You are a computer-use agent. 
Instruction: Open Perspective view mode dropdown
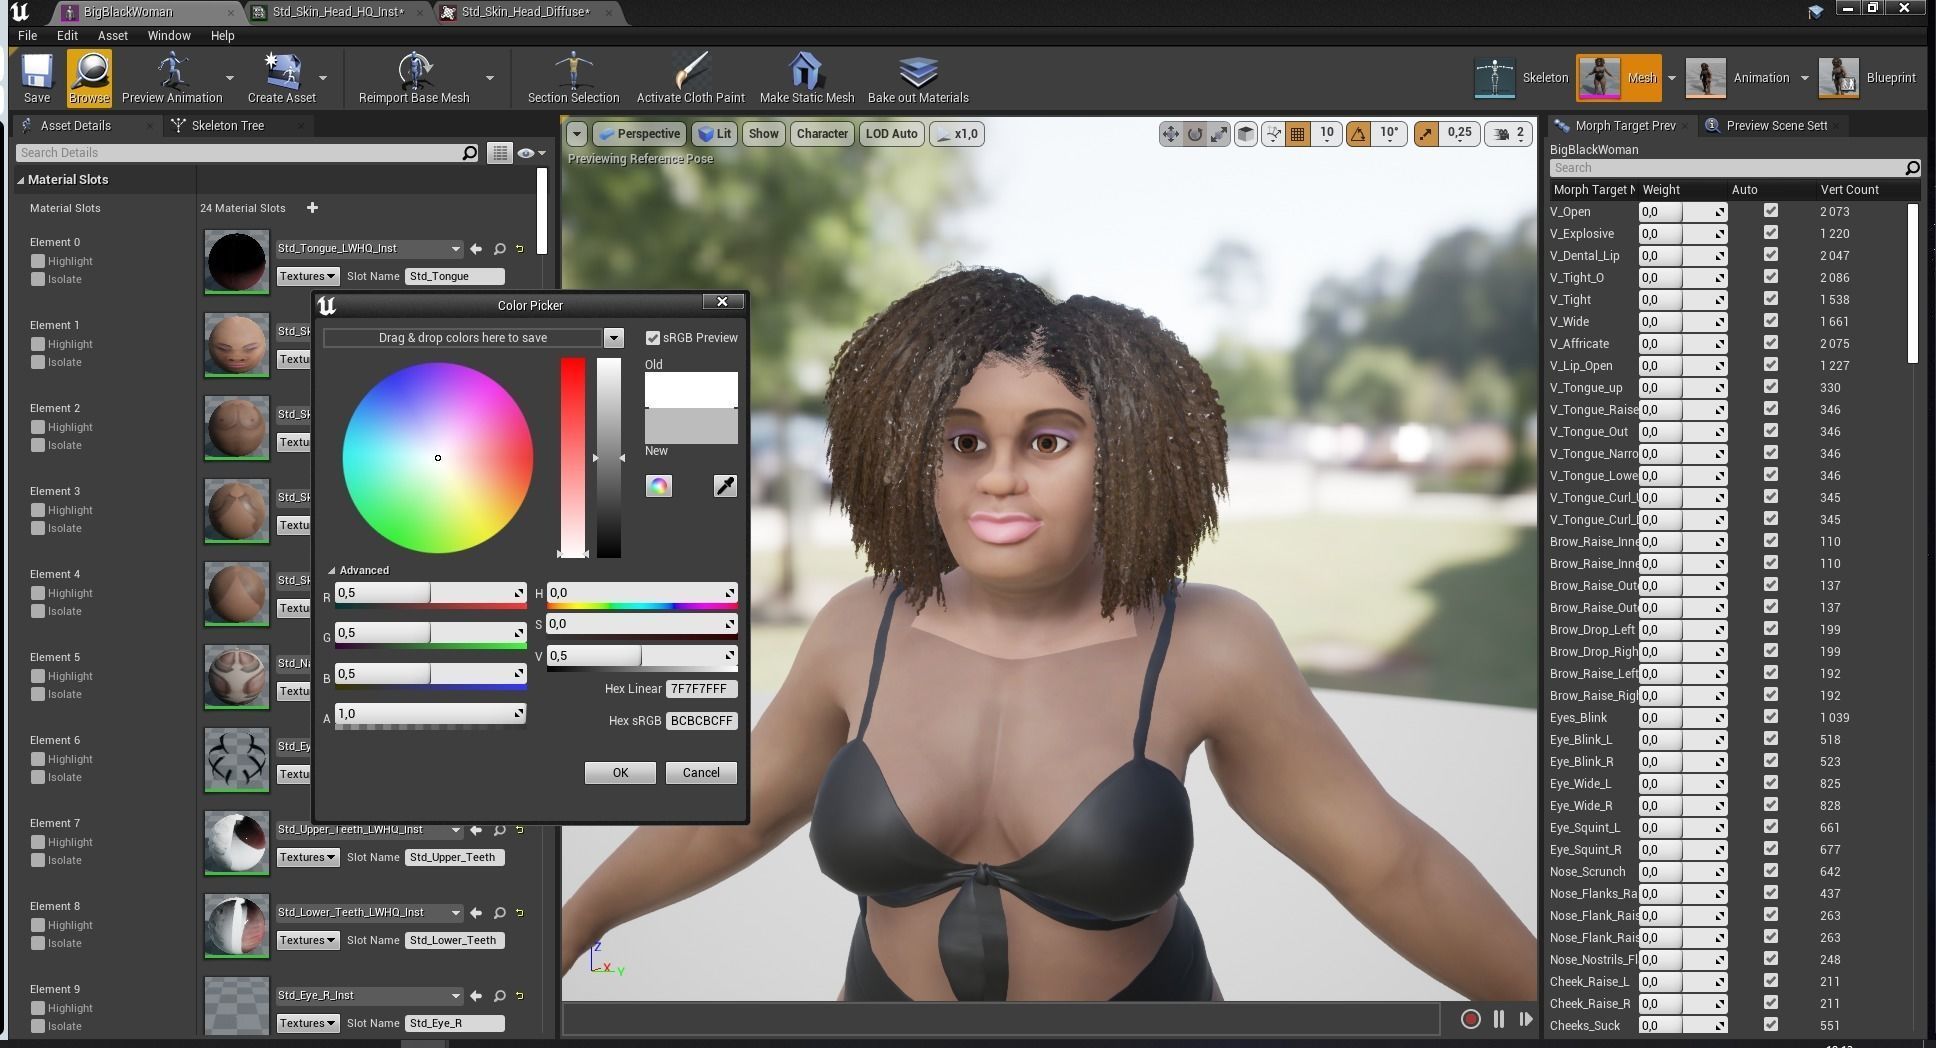[638, 134]
